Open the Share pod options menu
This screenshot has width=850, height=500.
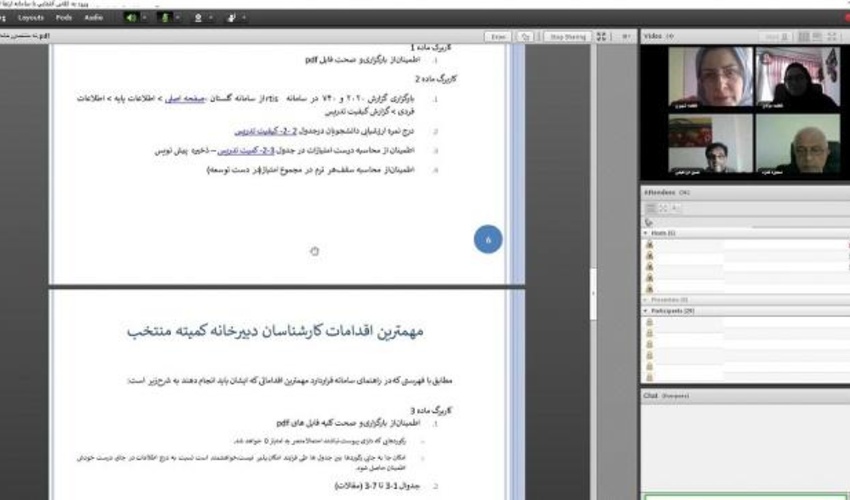(x=626, y=37)
